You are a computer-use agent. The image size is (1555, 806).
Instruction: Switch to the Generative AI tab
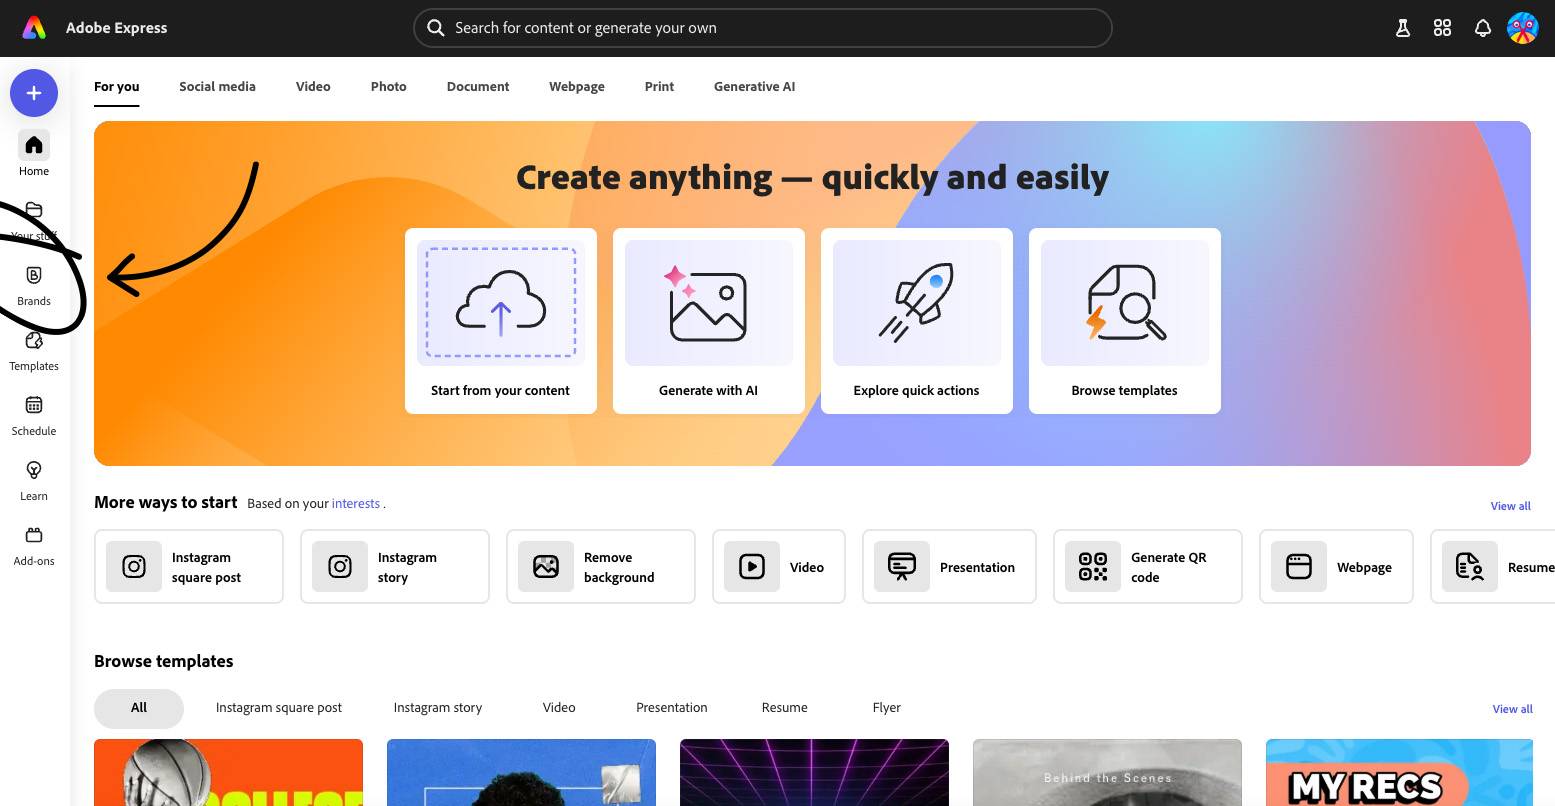[x=754, y=87]
